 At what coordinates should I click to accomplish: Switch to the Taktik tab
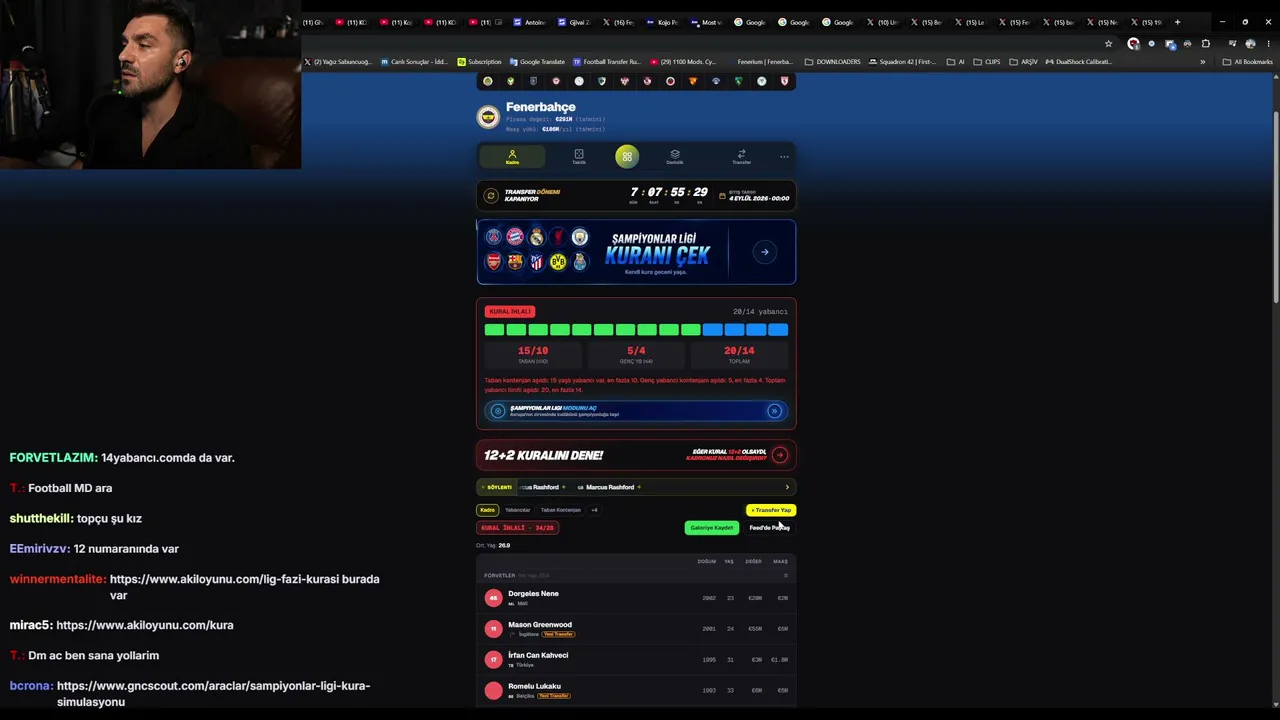pos(578,156)
